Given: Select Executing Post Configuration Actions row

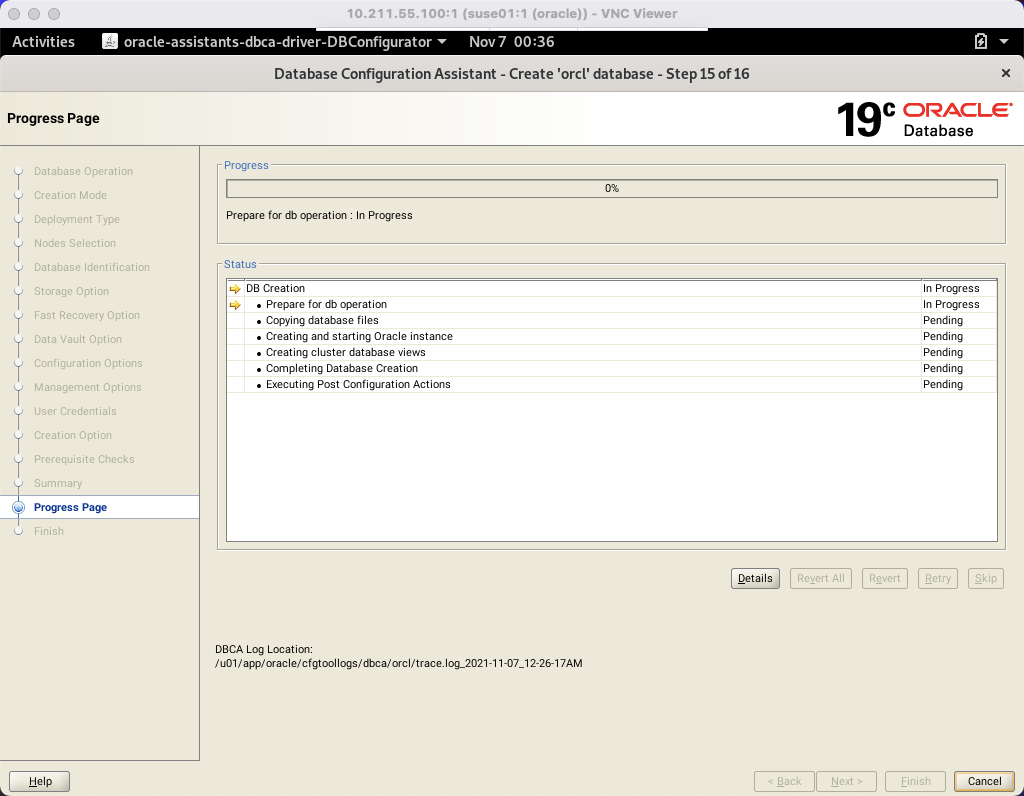Looking at the screenshot, I should [611, 385].
